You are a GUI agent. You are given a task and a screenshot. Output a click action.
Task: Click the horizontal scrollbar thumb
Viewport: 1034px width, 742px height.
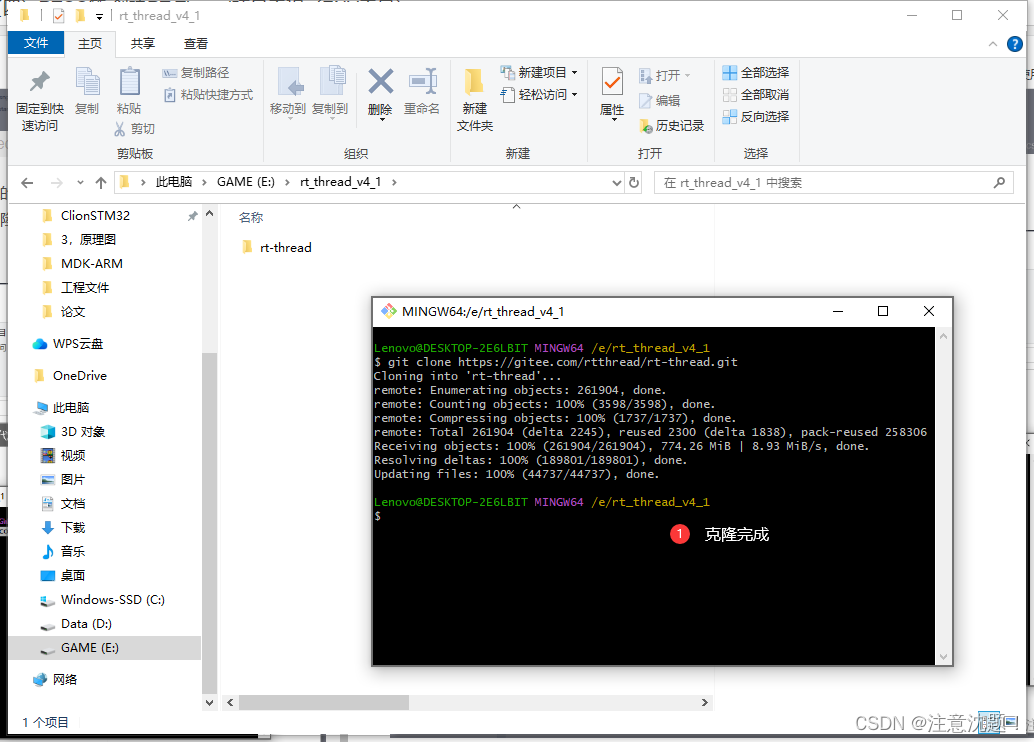pyautogui.click(x=324, y=702)
